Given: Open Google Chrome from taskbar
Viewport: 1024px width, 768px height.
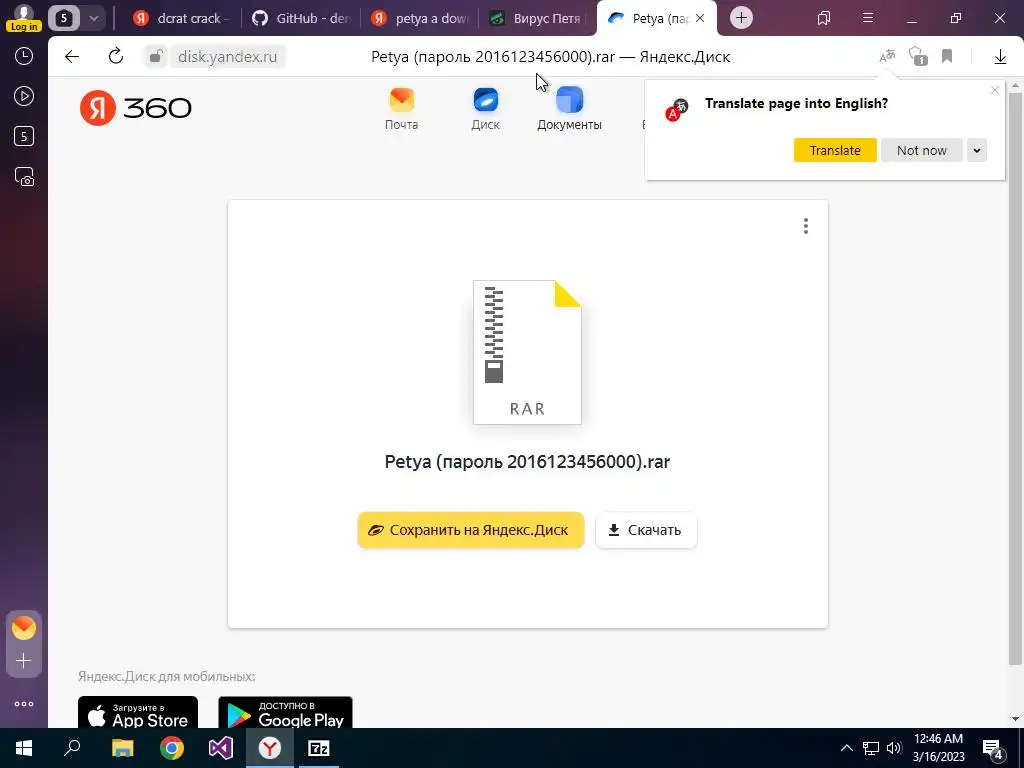Looking at the screenshot, I should (x=172, y=748).
